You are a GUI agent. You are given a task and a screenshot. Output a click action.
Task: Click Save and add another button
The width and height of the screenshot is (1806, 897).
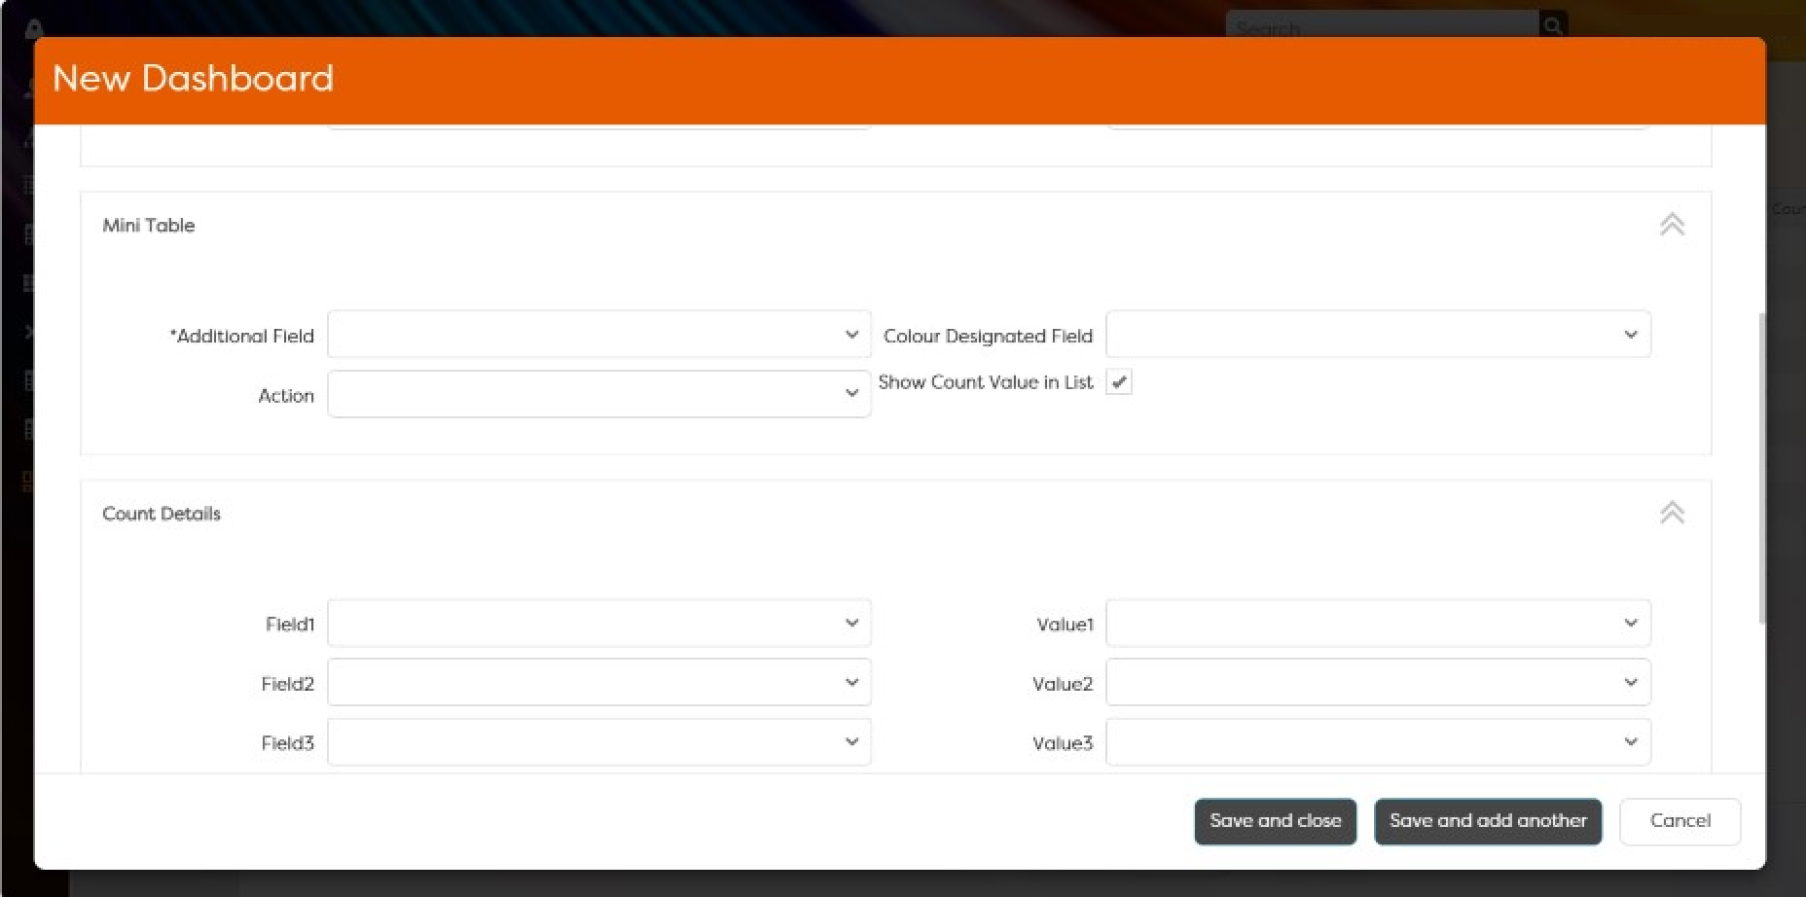[1488, 821]
